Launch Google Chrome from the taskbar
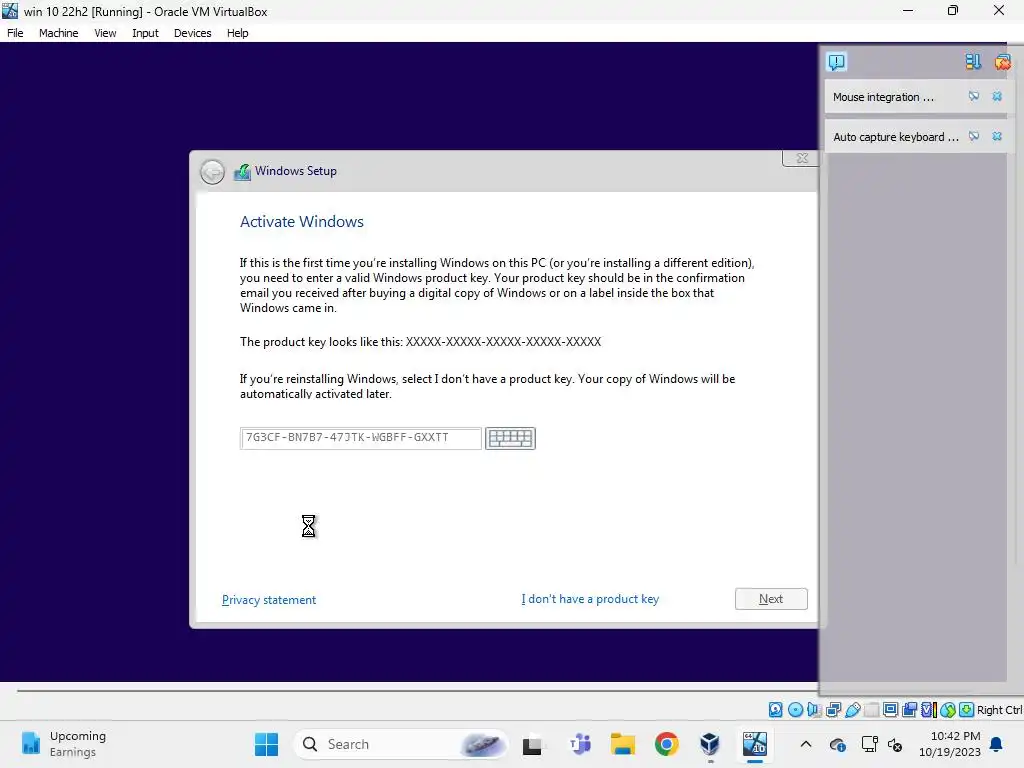 (x=666, y=744)
